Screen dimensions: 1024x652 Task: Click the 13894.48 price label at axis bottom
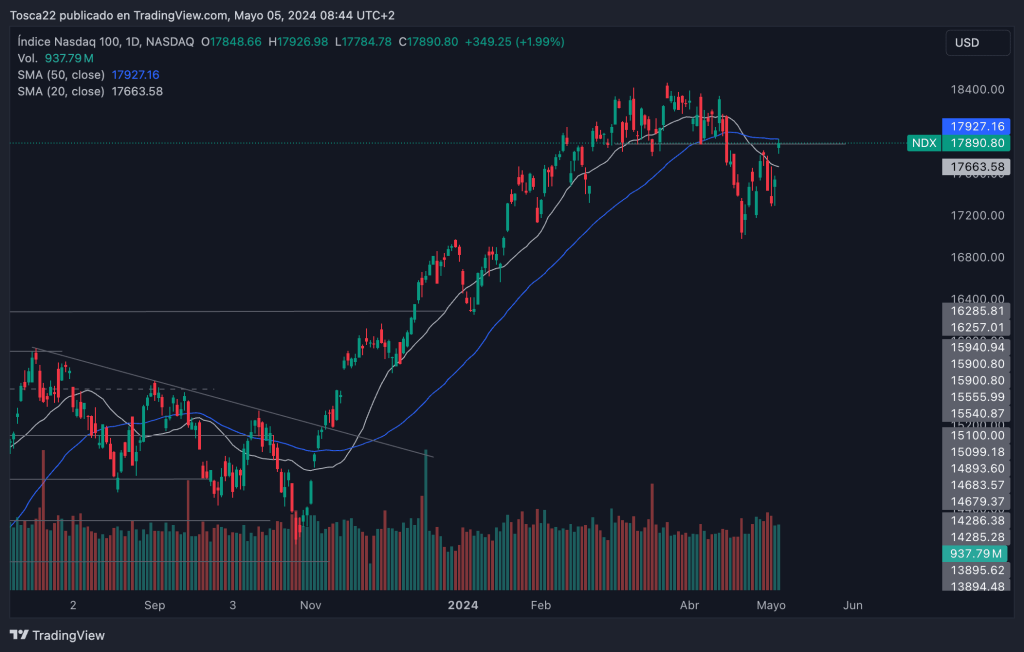tap(976, 586)
